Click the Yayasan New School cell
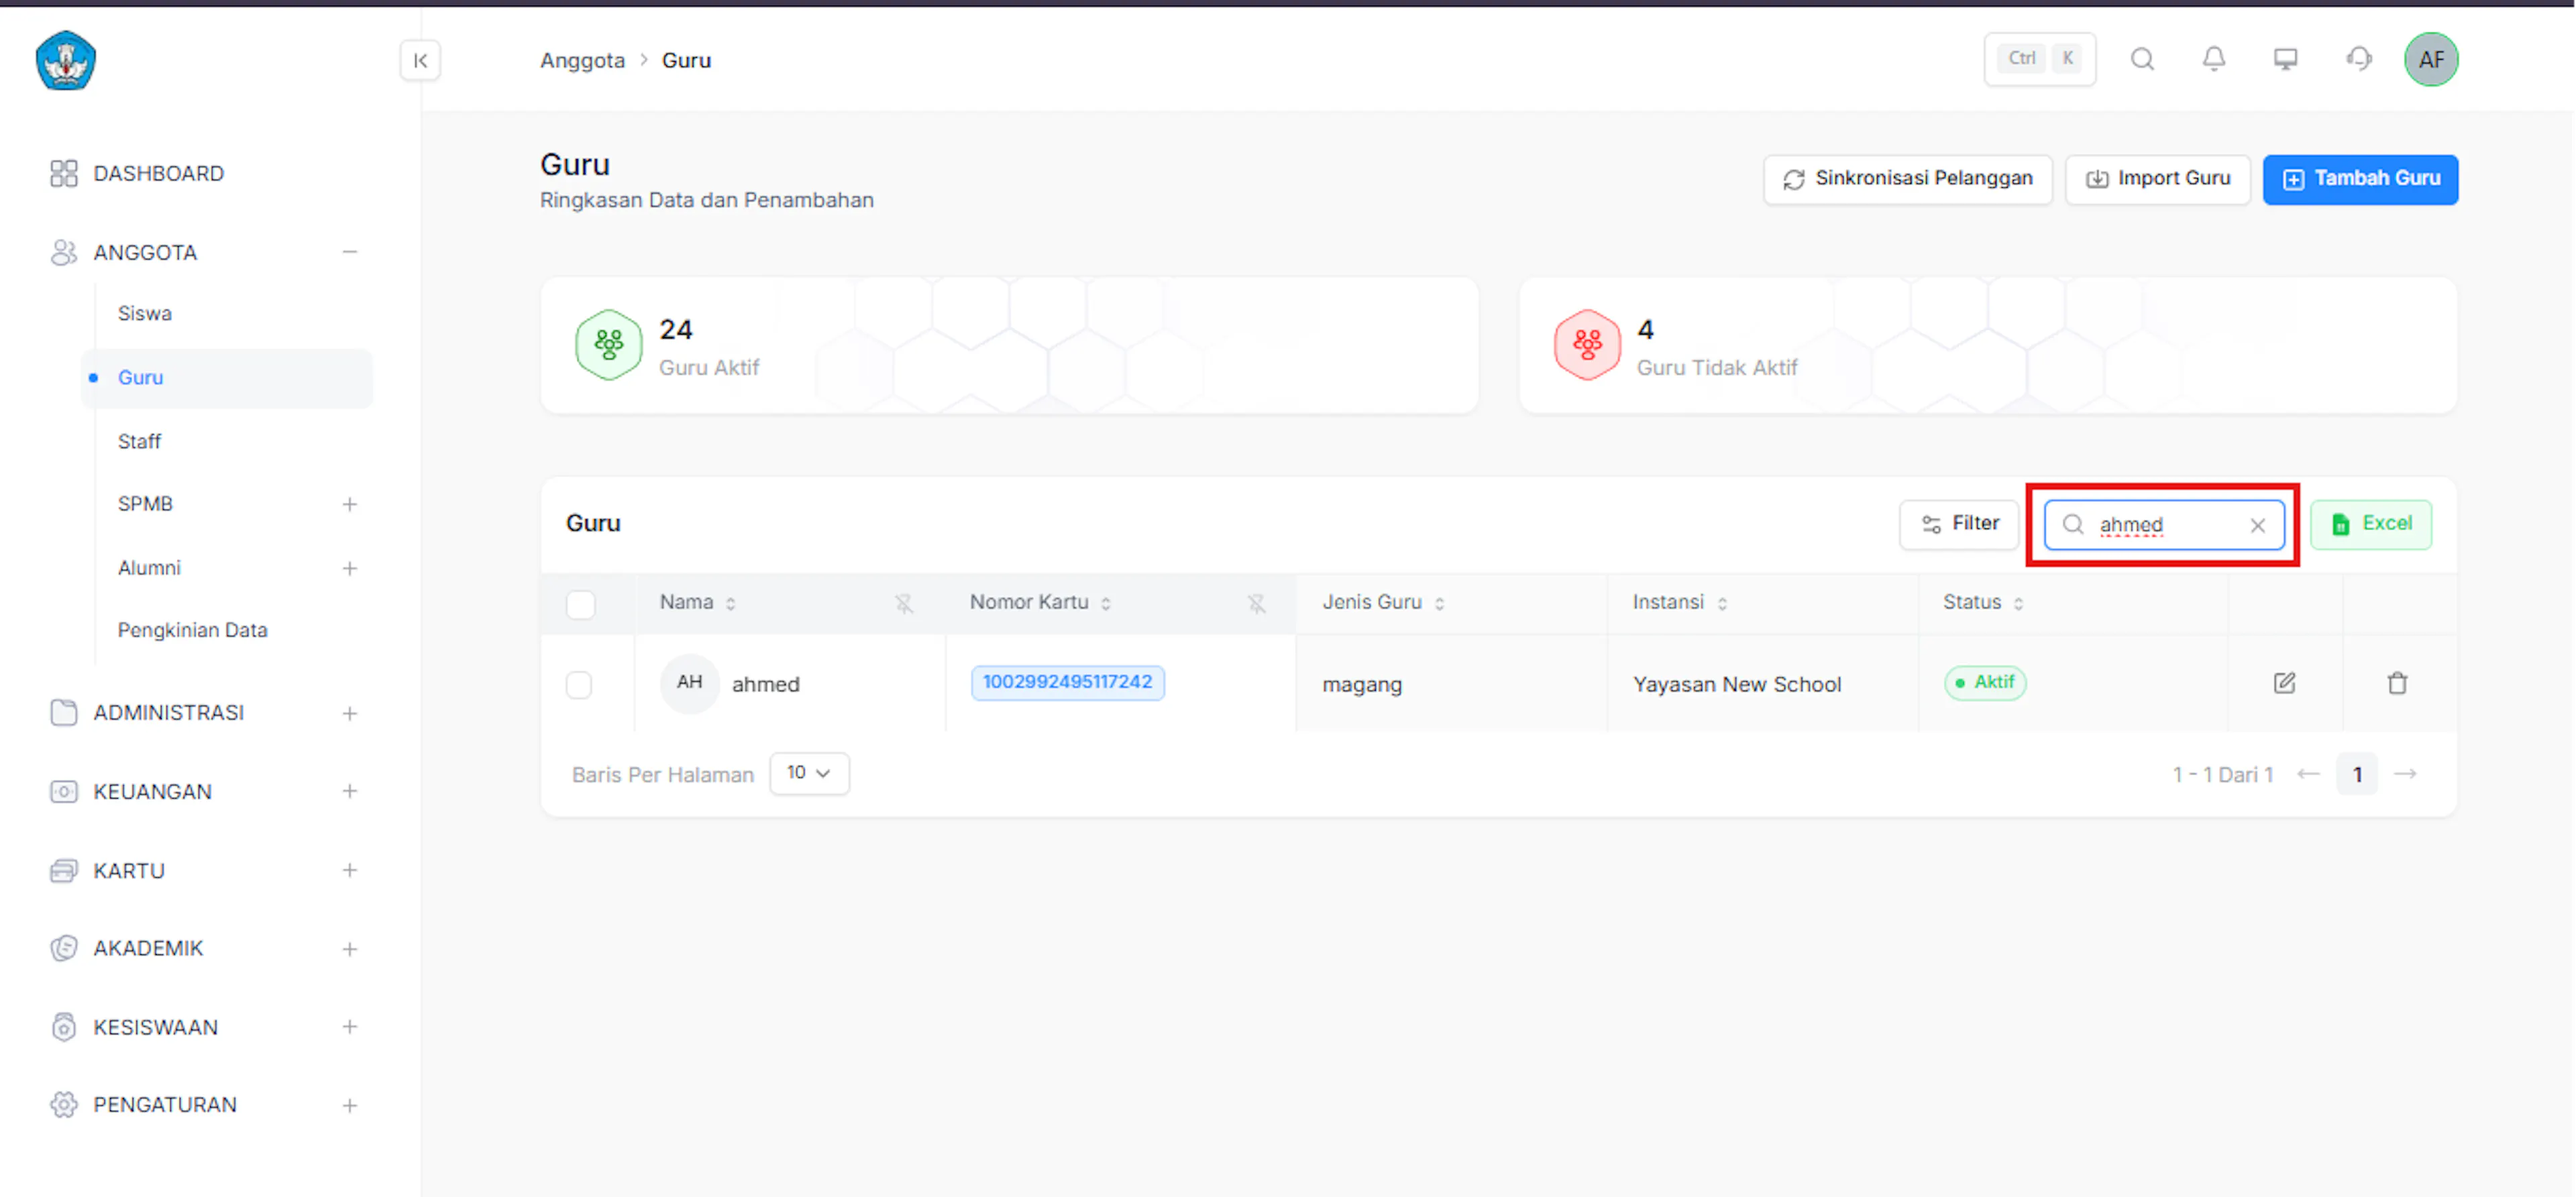The image size is (2576, 1197). coord(1736,684)
